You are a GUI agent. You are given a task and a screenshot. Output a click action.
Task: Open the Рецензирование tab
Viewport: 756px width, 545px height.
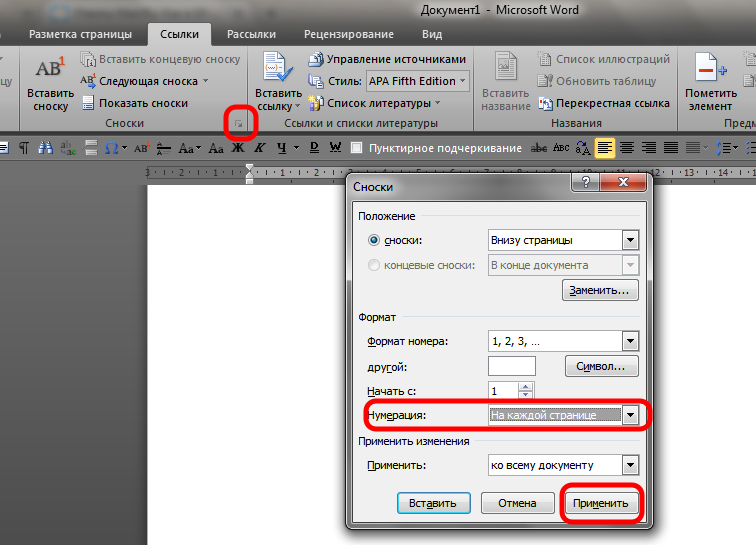point(349,34)
